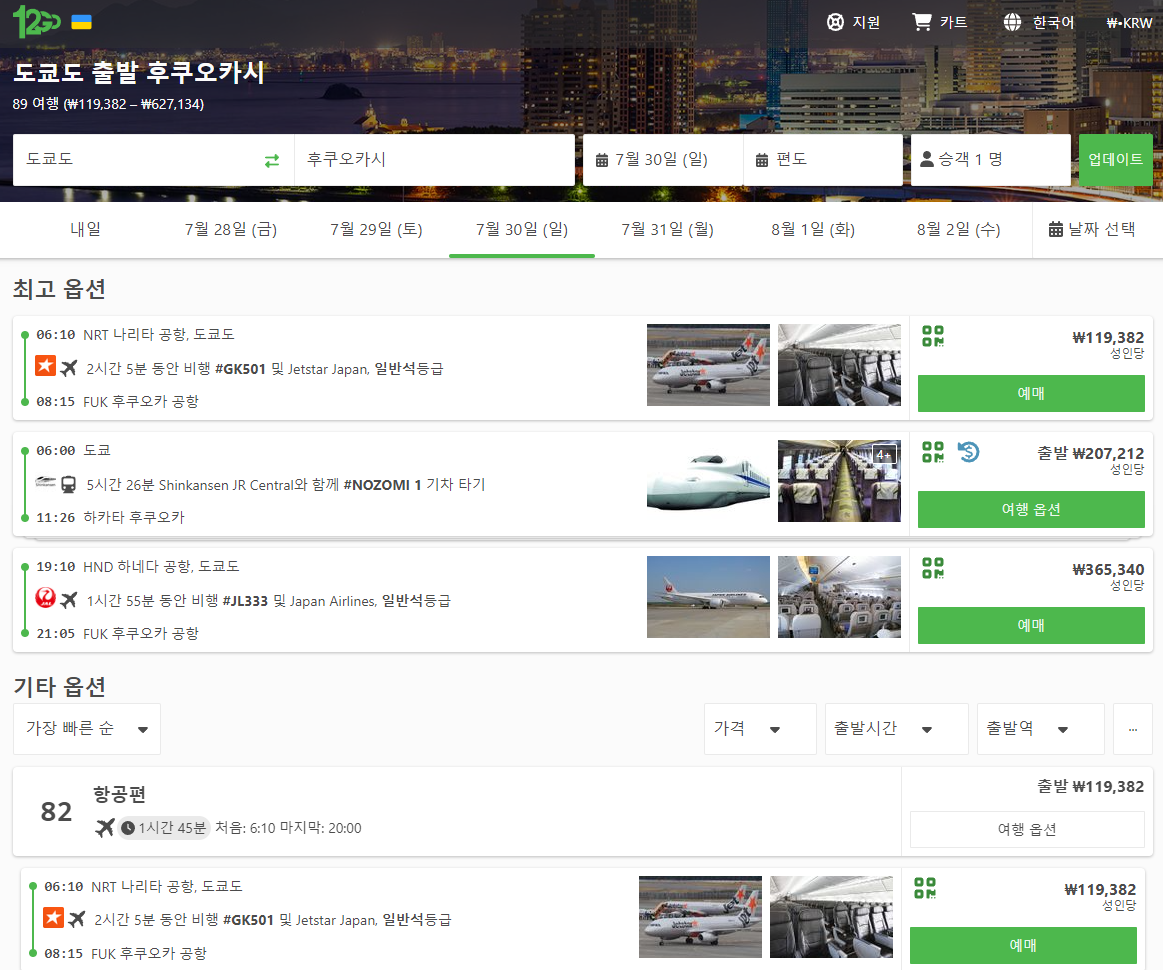Open the support lifebuoy icon
Viewport: 1163px width, 970px height.
(x=835, y=22)
